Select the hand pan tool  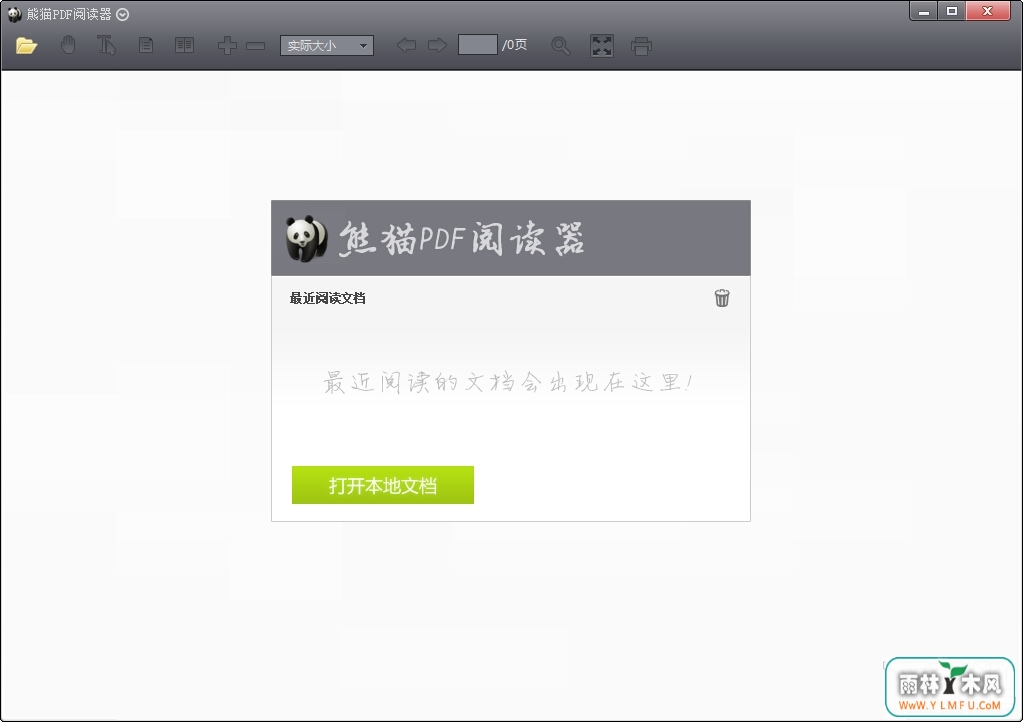coord(68,45)
